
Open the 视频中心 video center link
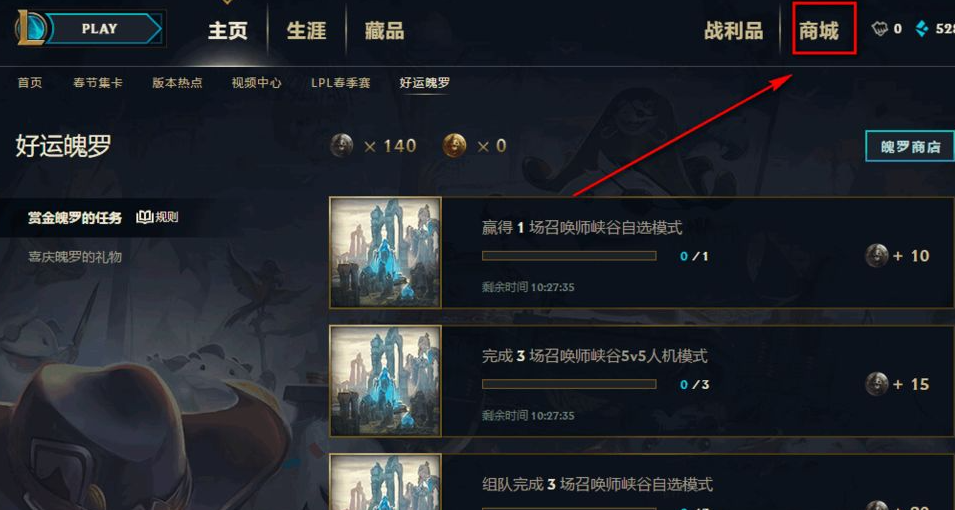256,83
